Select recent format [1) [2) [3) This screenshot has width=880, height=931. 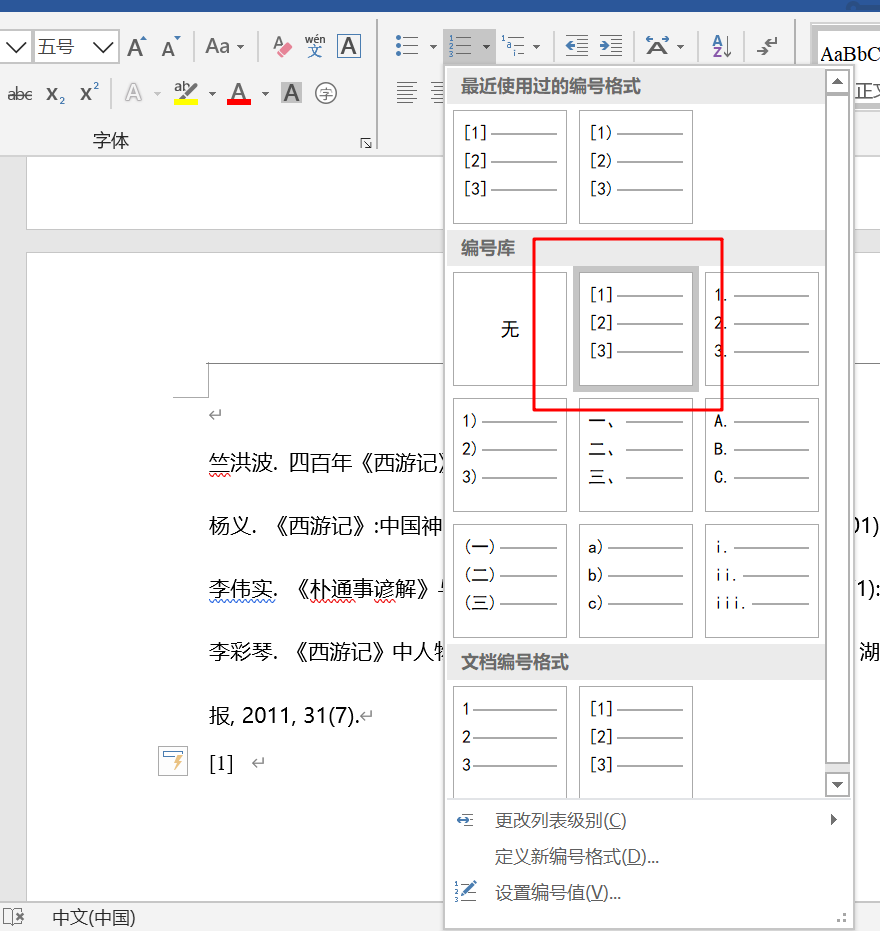pyautogui.click(x=636, y=167)
